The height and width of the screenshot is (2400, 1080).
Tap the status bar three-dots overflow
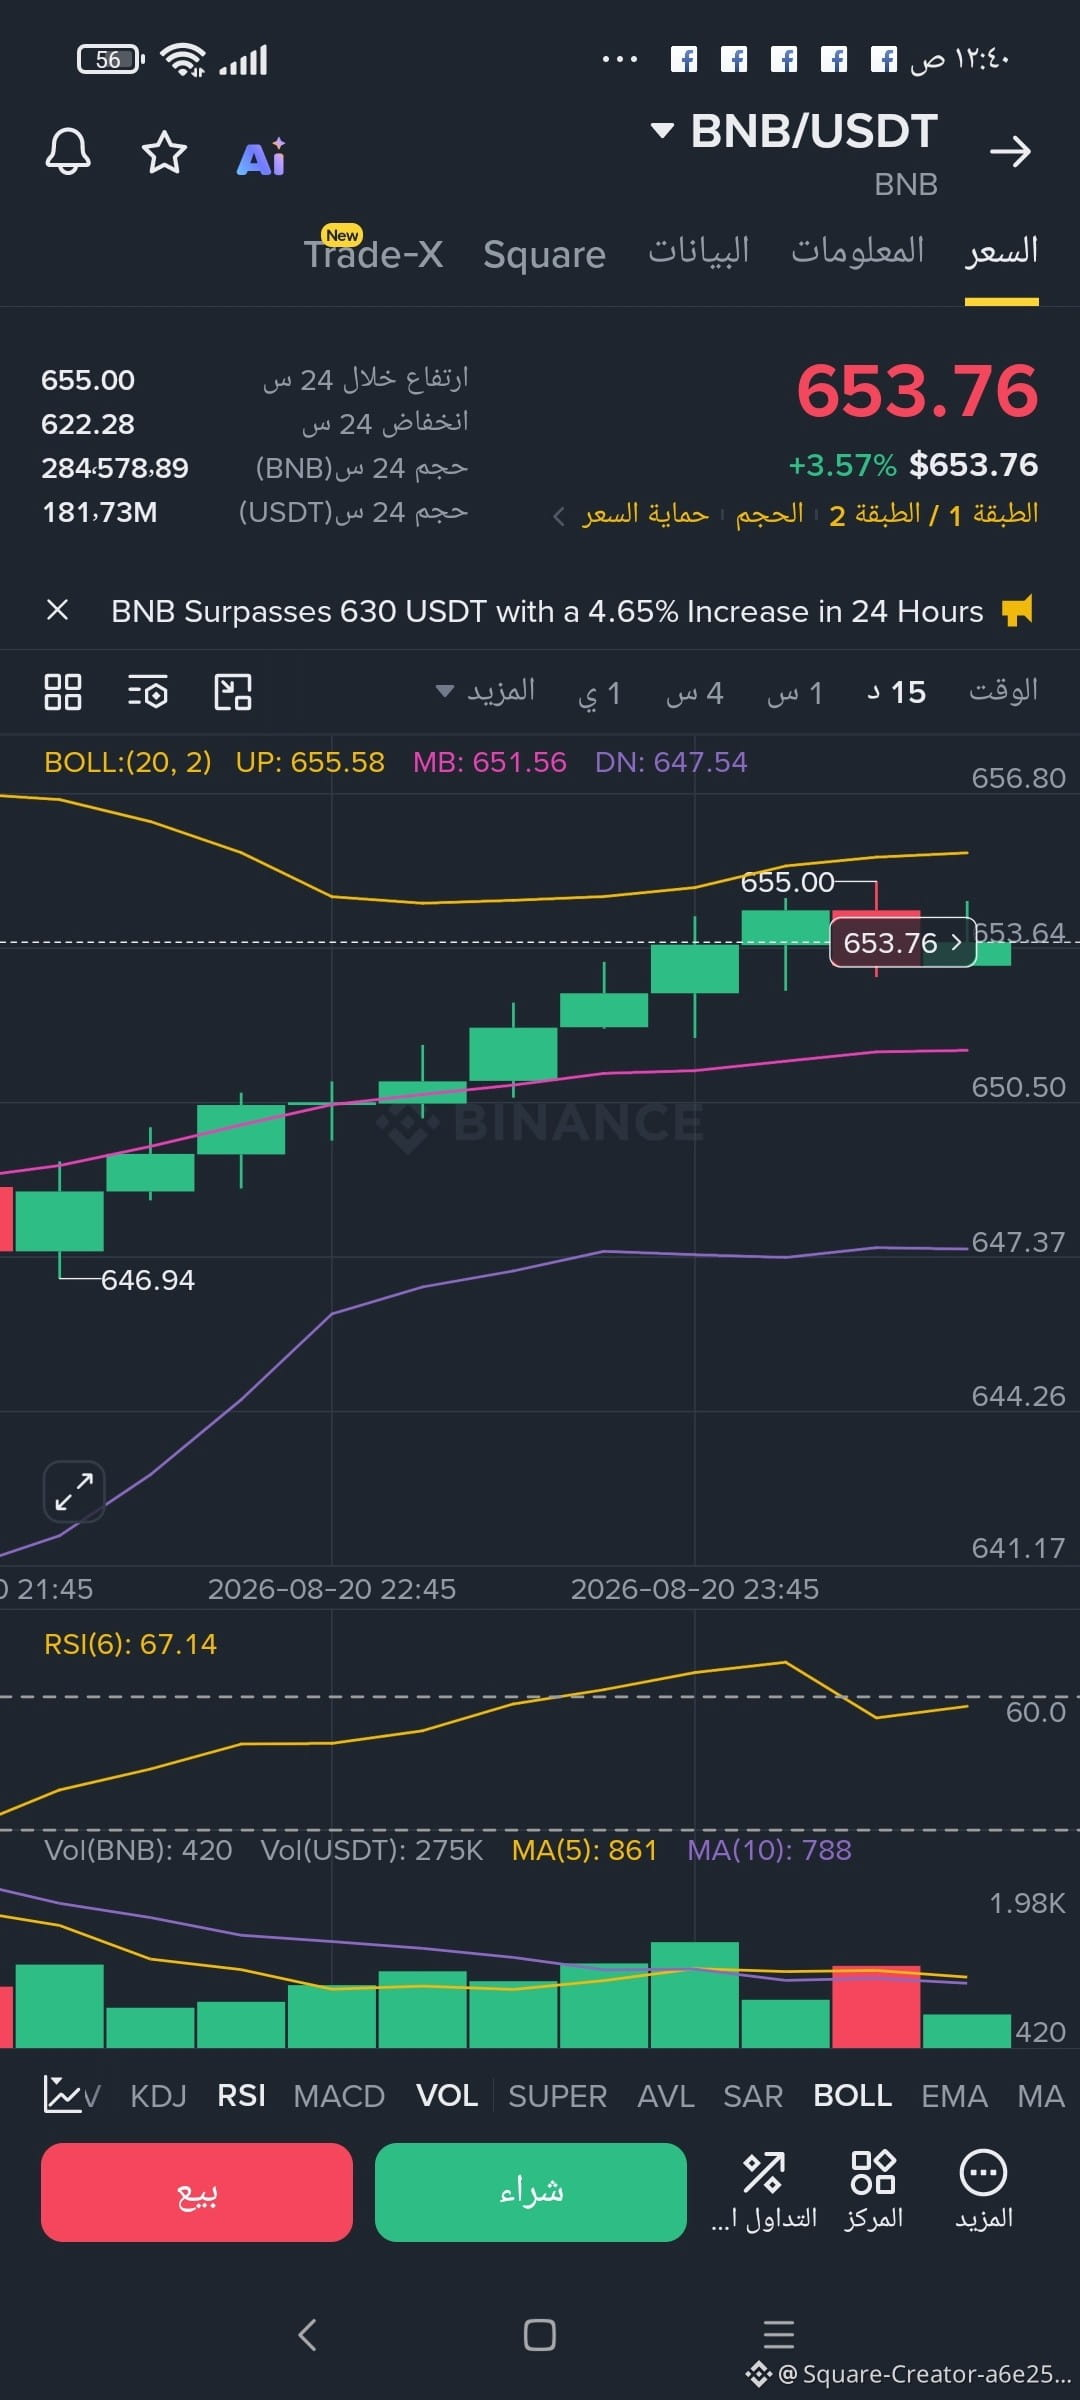click(619, 60)
